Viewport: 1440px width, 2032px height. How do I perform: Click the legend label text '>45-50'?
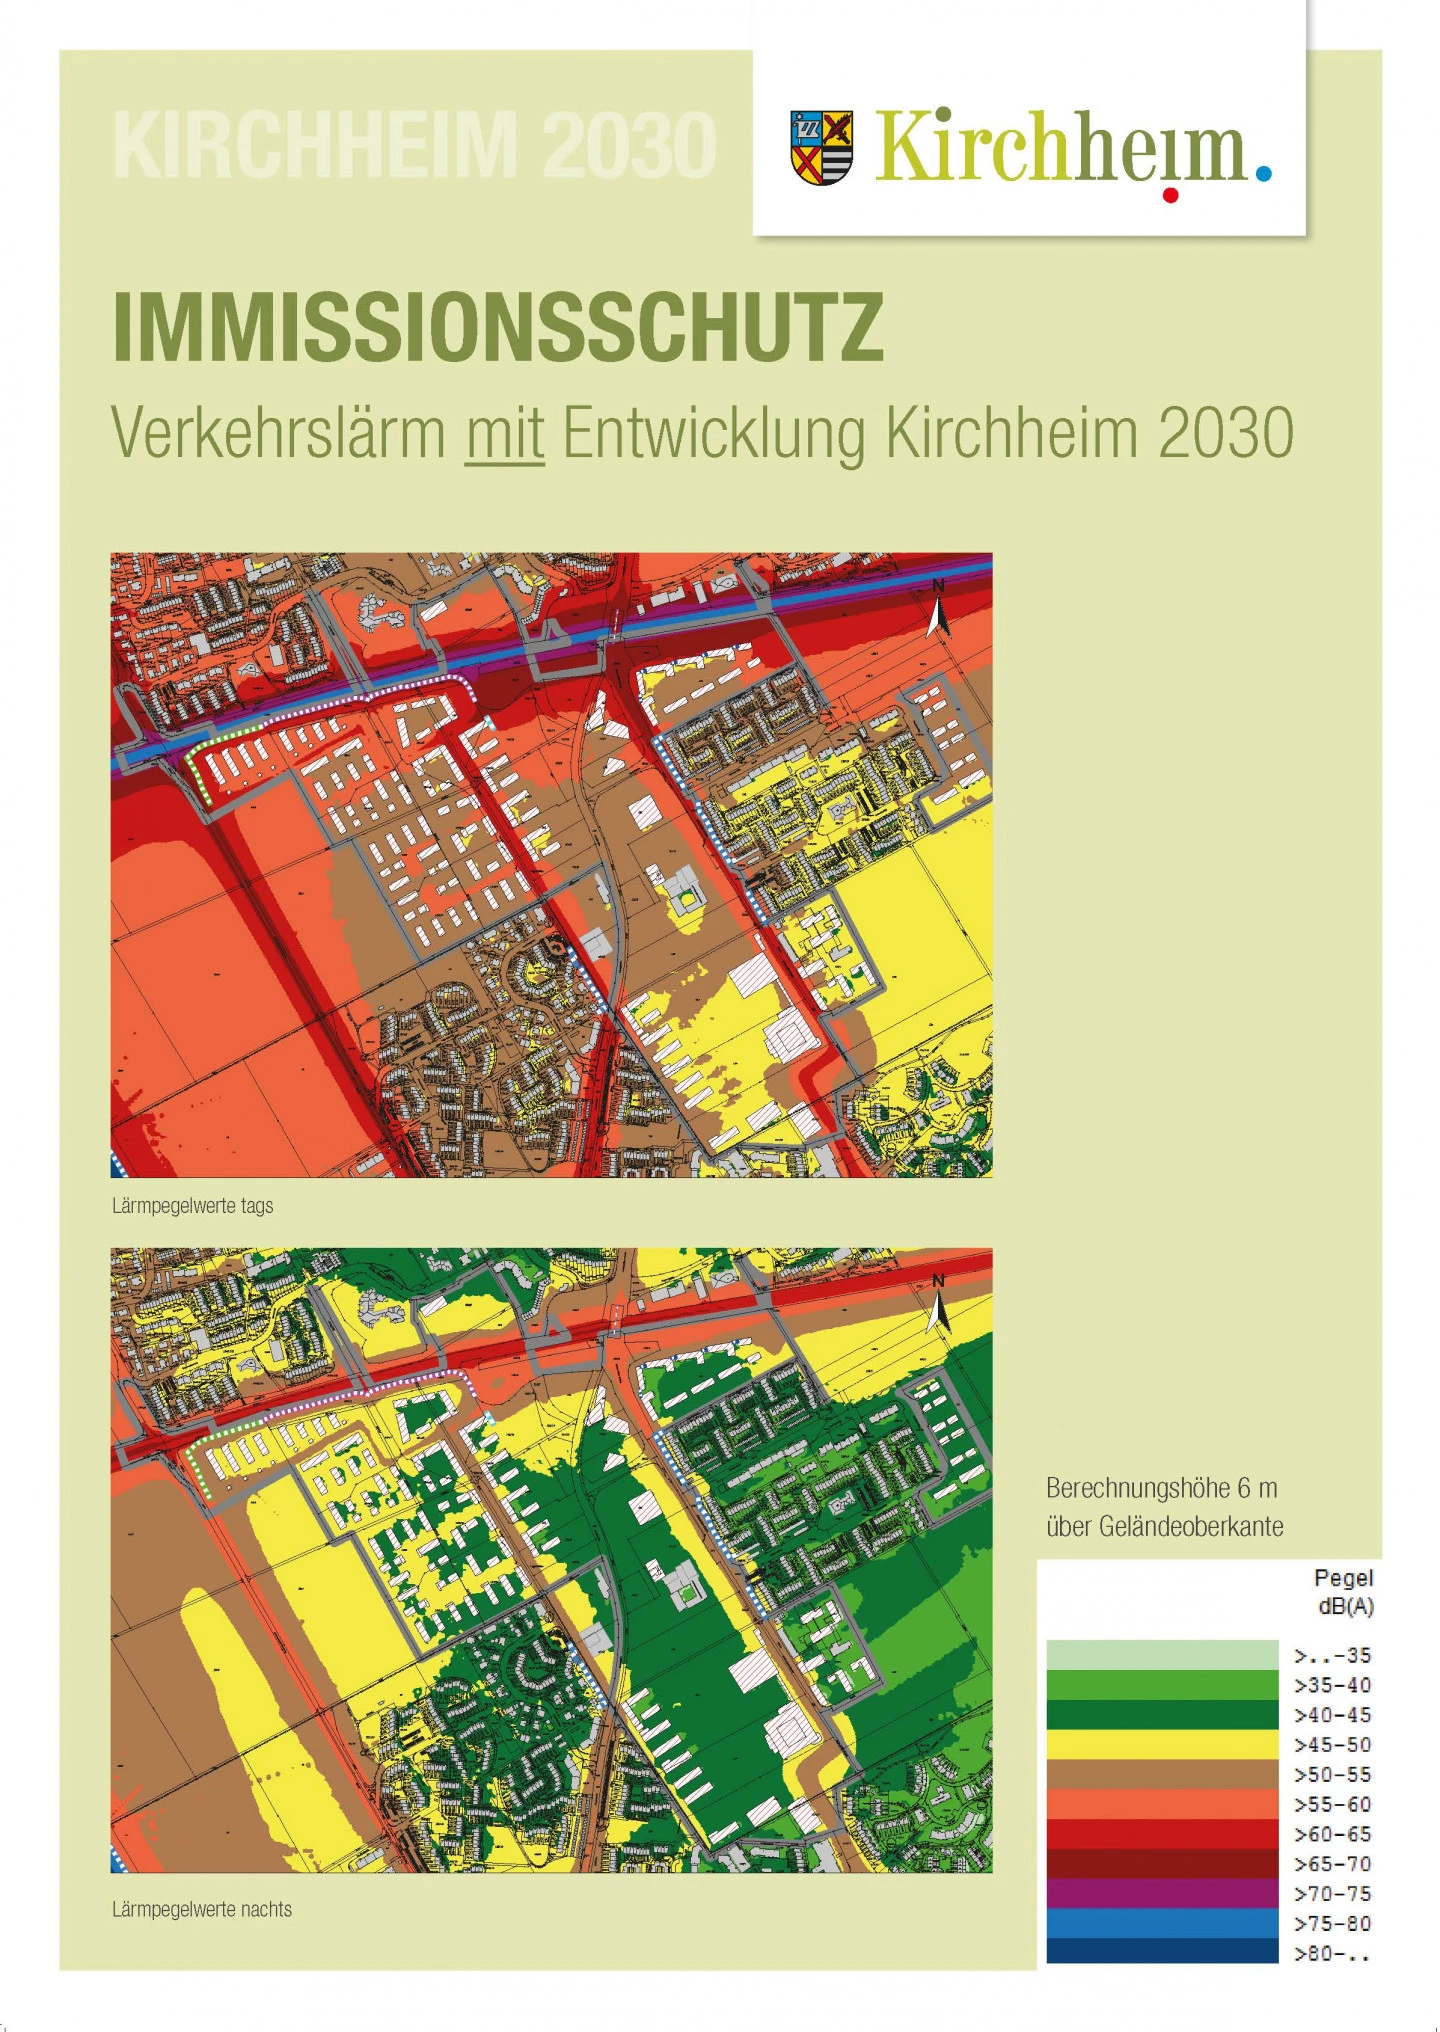(x=1332, y=1745)
